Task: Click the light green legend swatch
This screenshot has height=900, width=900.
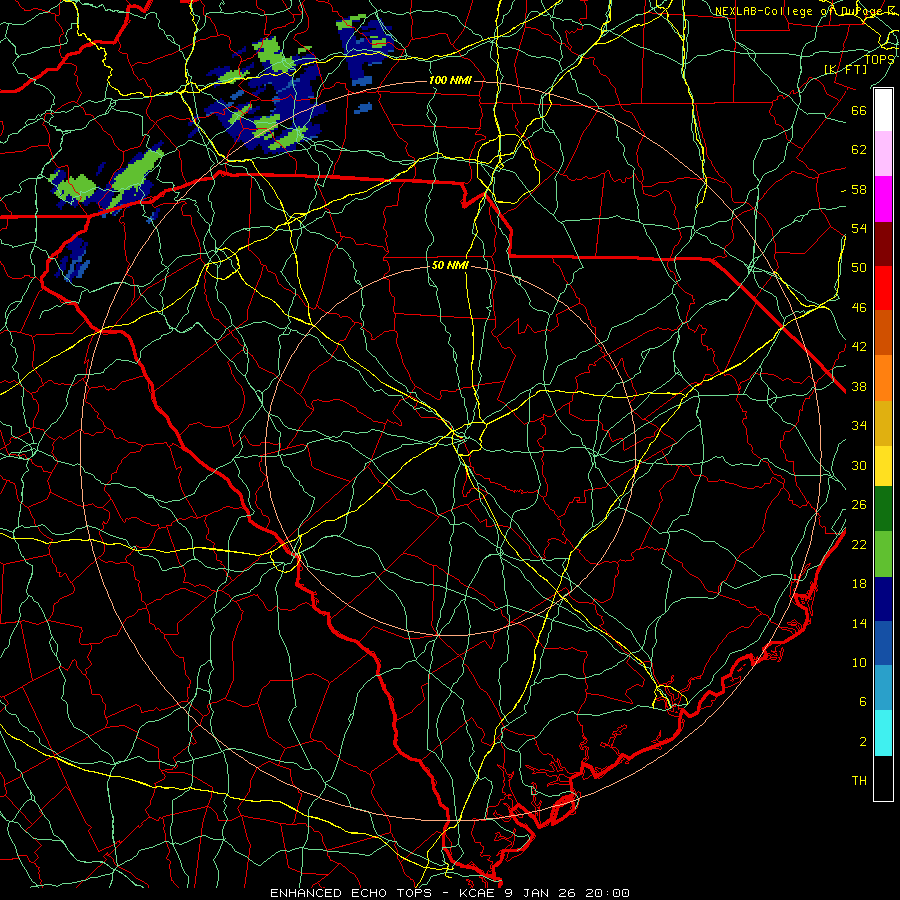Action: pyautogui.click(x=883, y=554)
